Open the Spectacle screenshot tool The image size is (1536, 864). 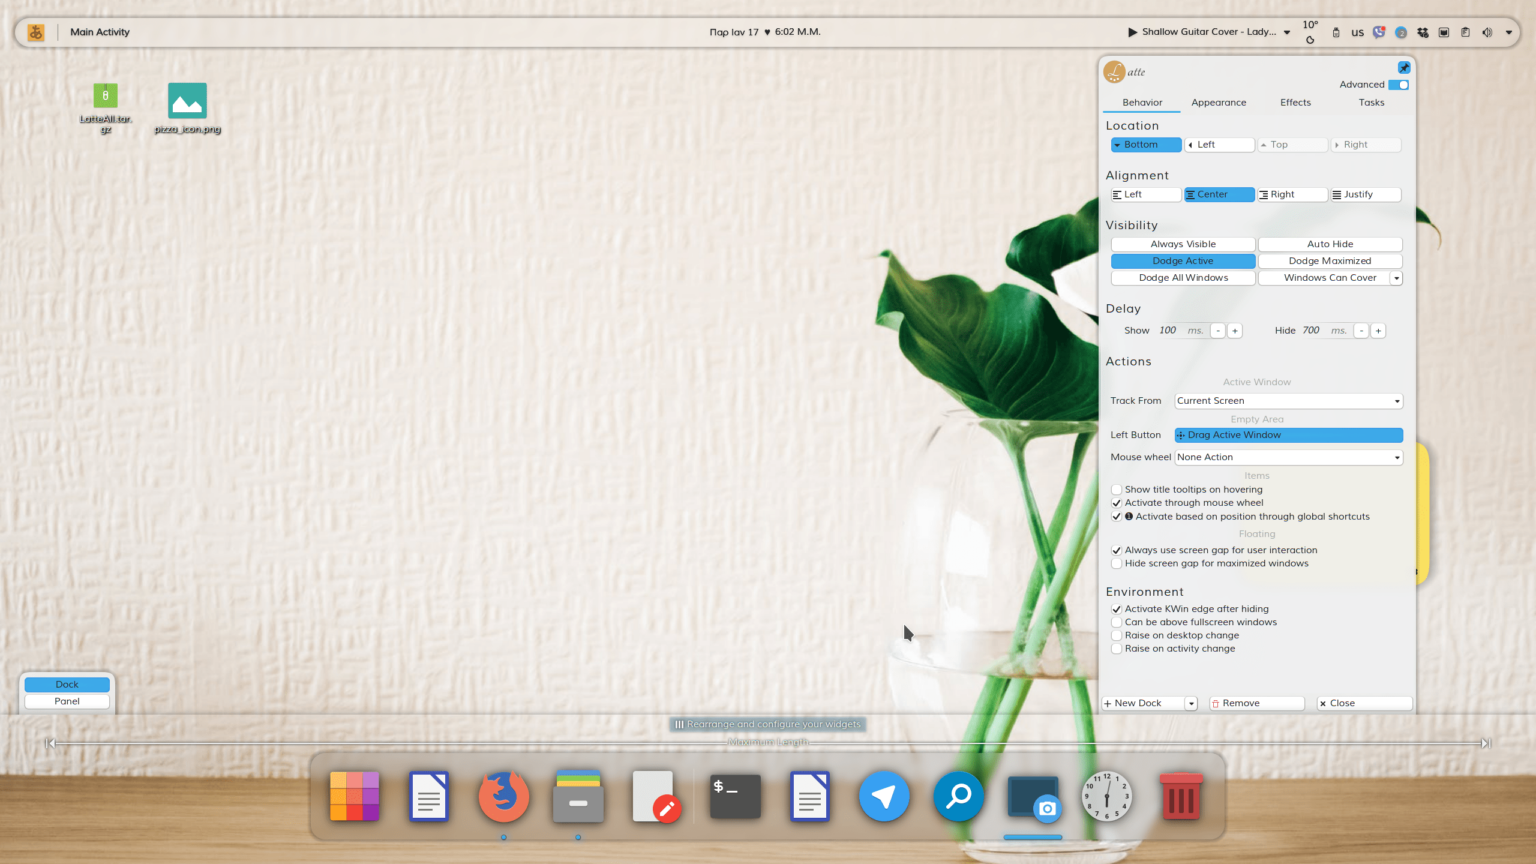point(1032,796)
